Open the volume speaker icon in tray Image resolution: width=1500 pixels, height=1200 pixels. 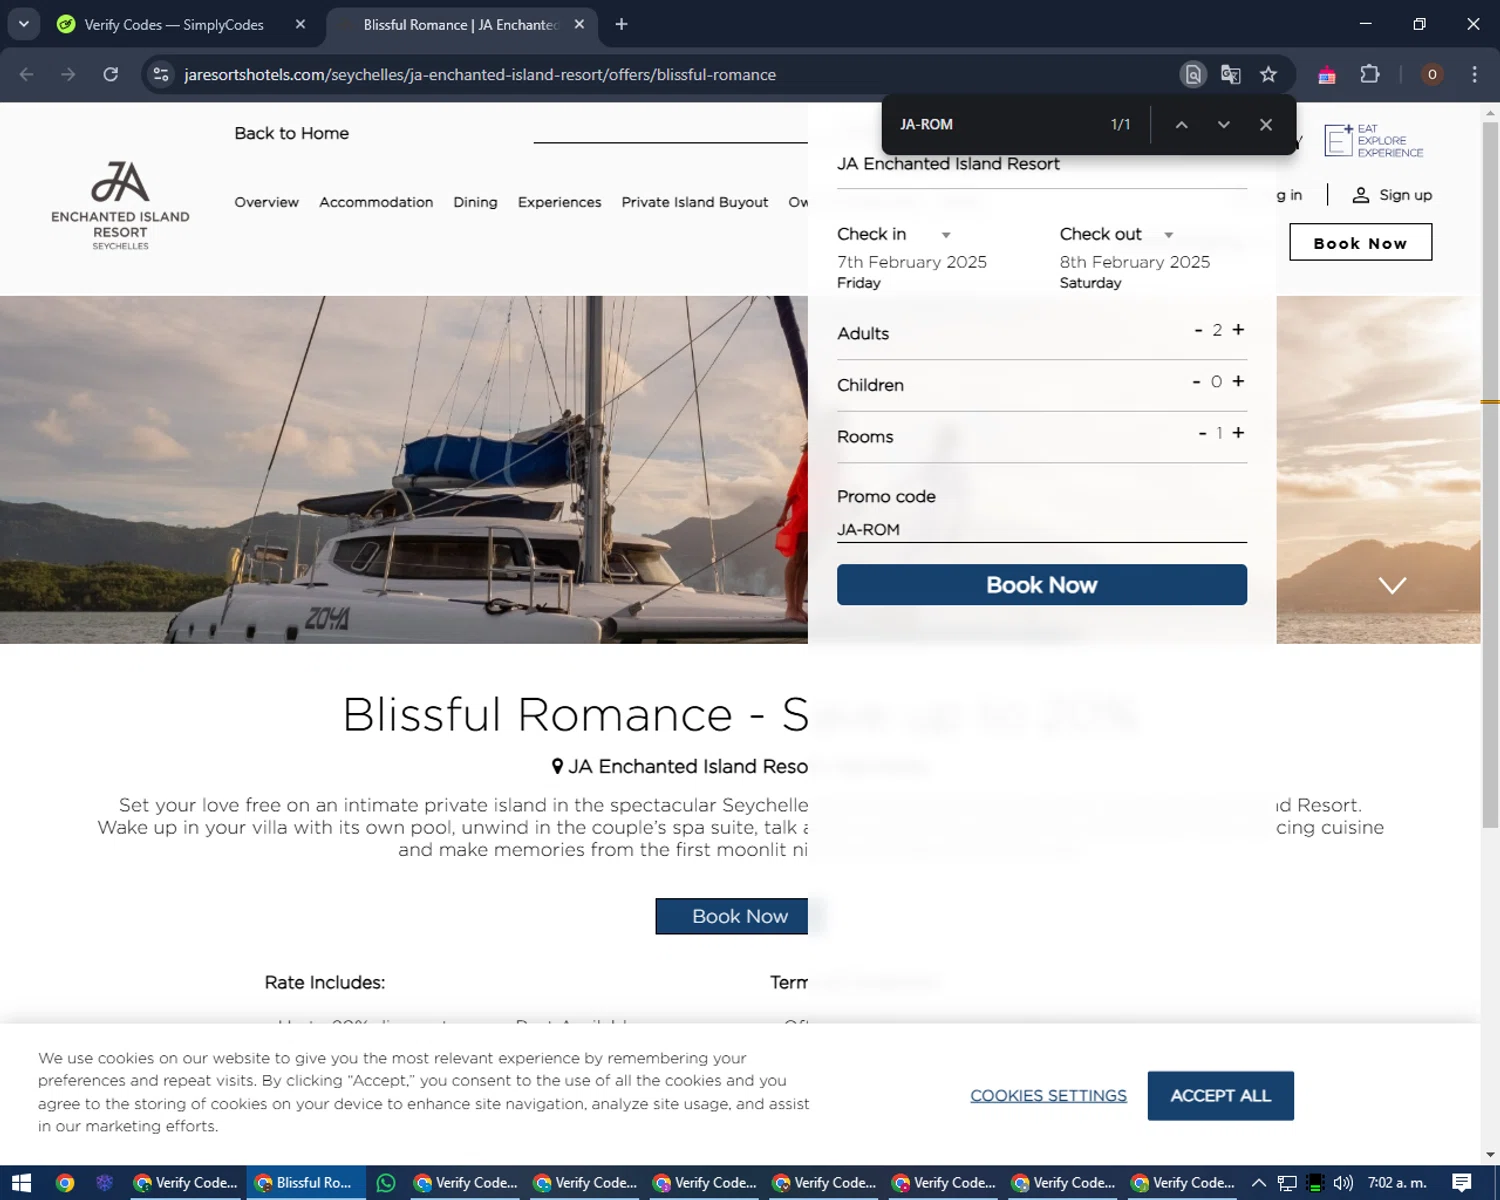click(x=1343, y=1183)
